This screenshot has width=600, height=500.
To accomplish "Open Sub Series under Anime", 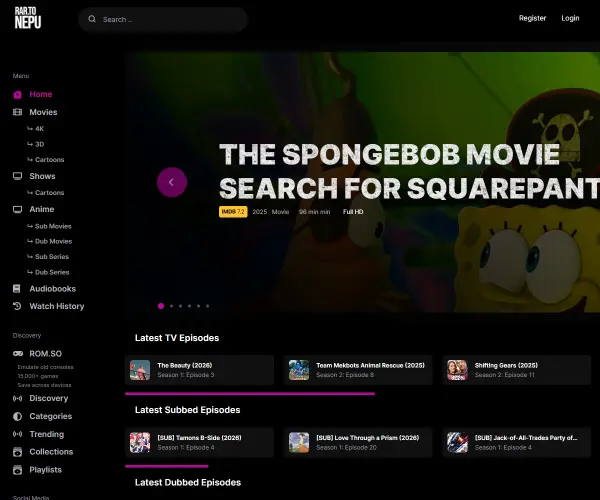I will point(48,257).
